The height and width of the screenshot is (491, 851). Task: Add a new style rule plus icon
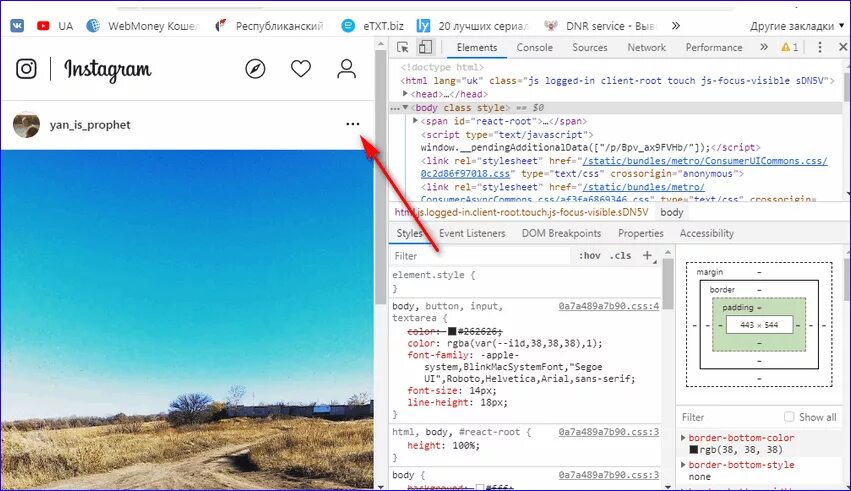point(647,255)
